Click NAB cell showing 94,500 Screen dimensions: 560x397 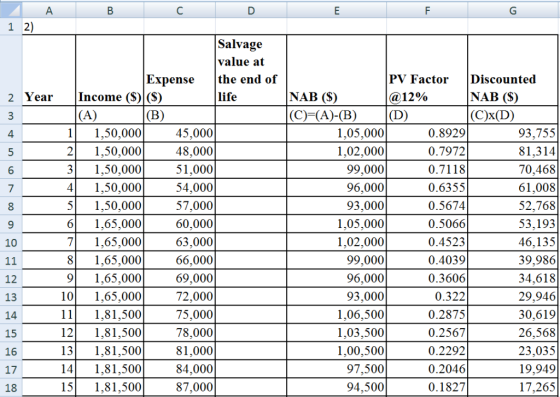click(336, 387)
